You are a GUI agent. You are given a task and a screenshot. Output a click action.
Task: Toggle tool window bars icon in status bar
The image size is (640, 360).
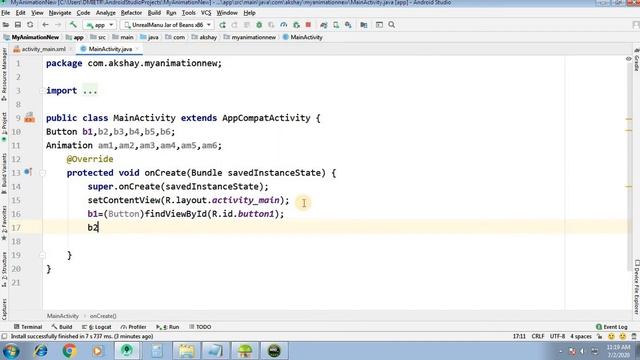(4, 336)
